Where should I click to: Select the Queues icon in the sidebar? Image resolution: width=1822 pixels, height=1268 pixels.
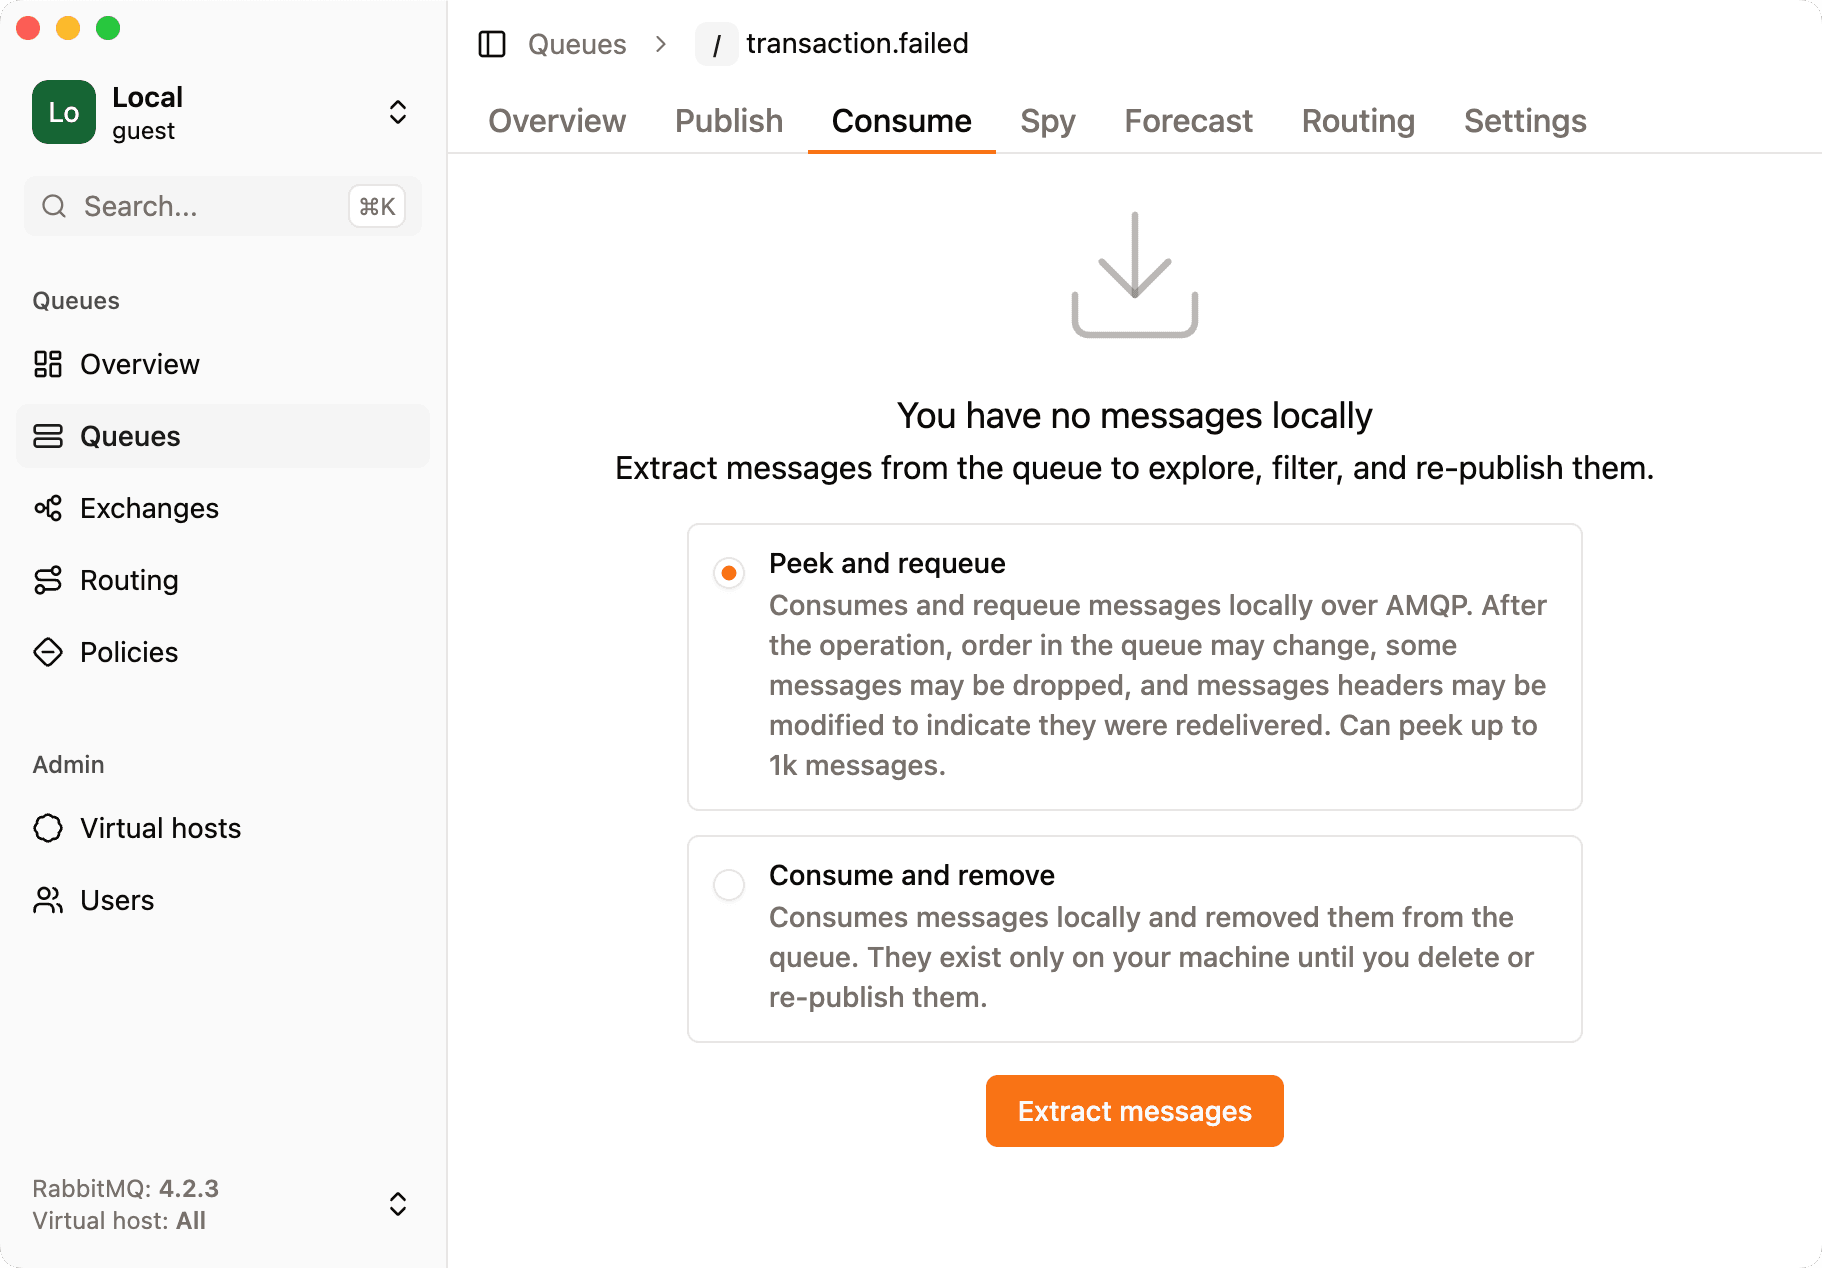pyautogui.click(x=47, y=436)
